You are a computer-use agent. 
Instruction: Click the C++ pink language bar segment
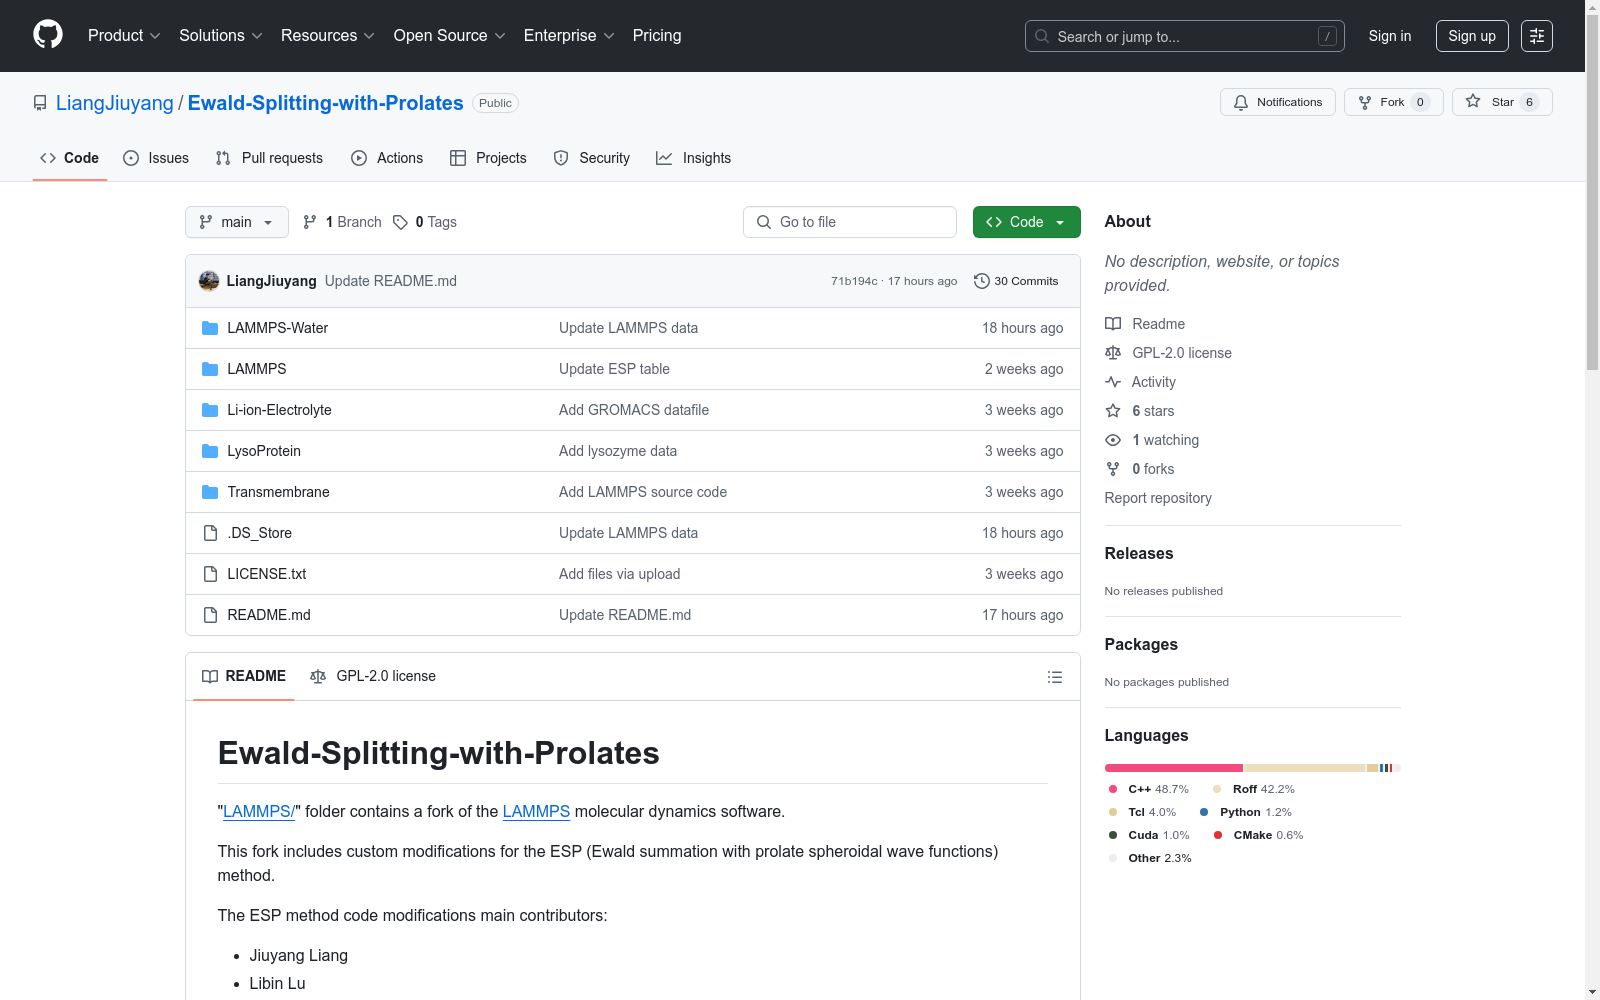click(x=1174, y=768)
